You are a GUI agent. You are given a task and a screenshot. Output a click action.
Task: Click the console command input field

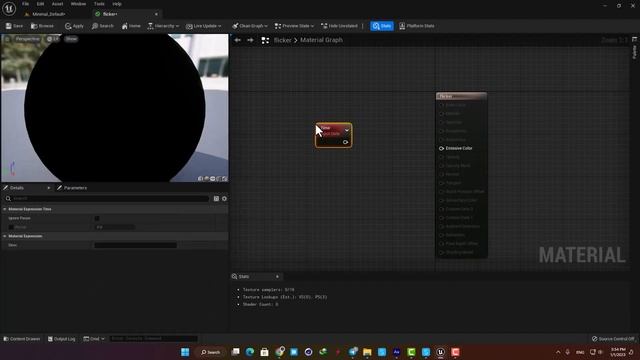(x=153, y=339)
